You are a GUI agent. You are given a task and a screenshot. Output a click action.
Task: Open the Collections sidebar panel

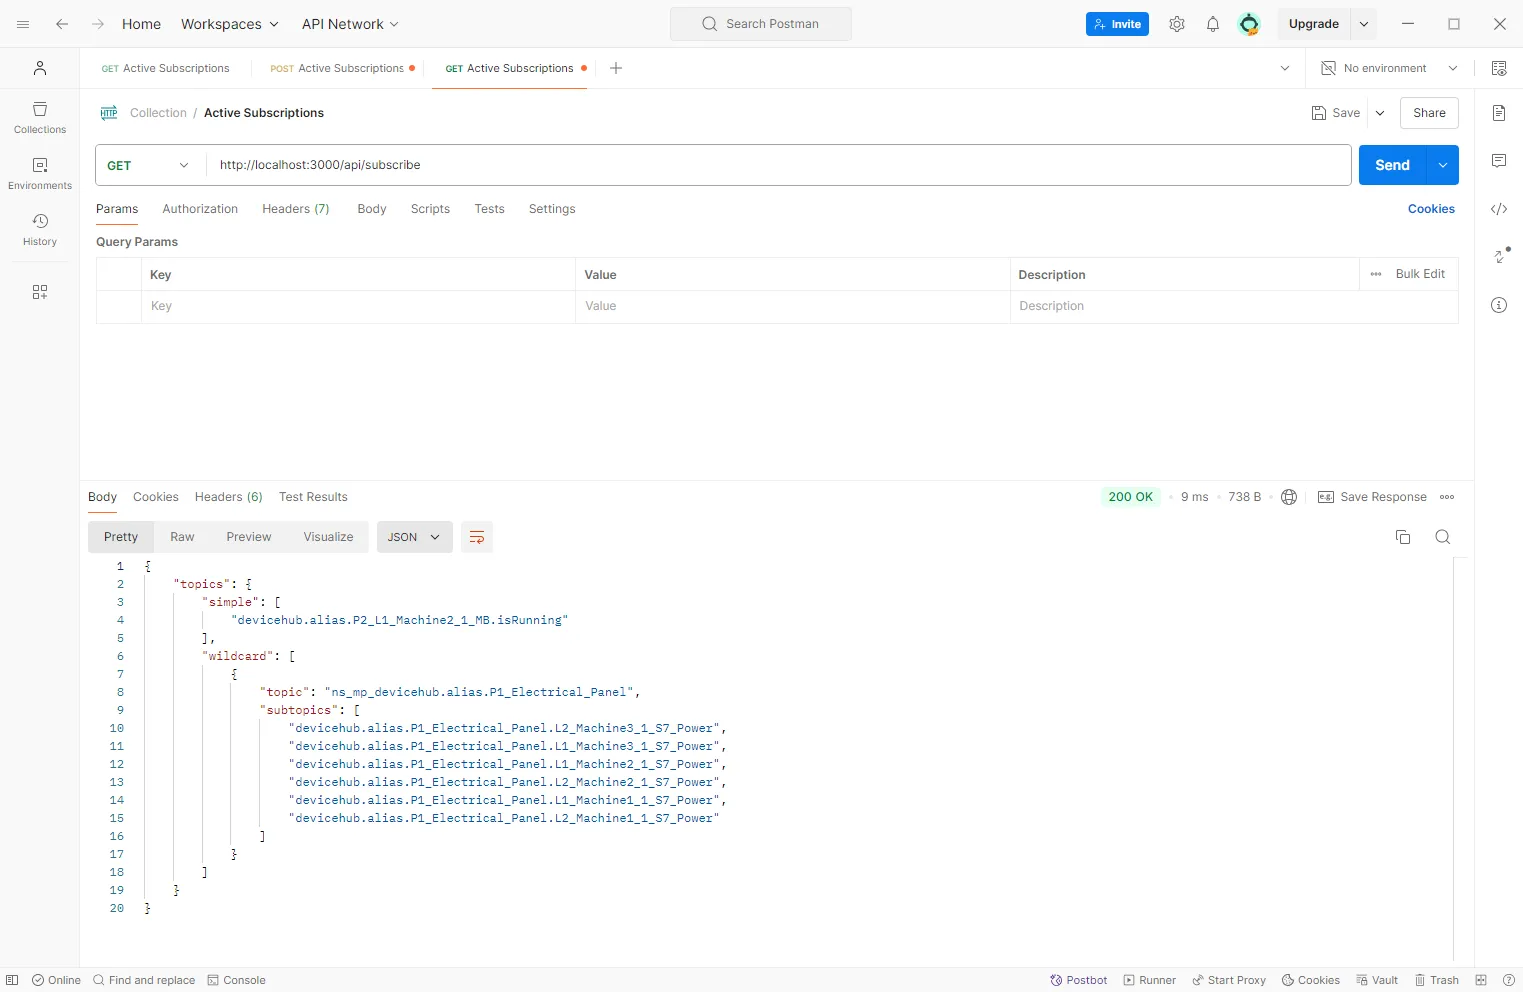point(40,118)
